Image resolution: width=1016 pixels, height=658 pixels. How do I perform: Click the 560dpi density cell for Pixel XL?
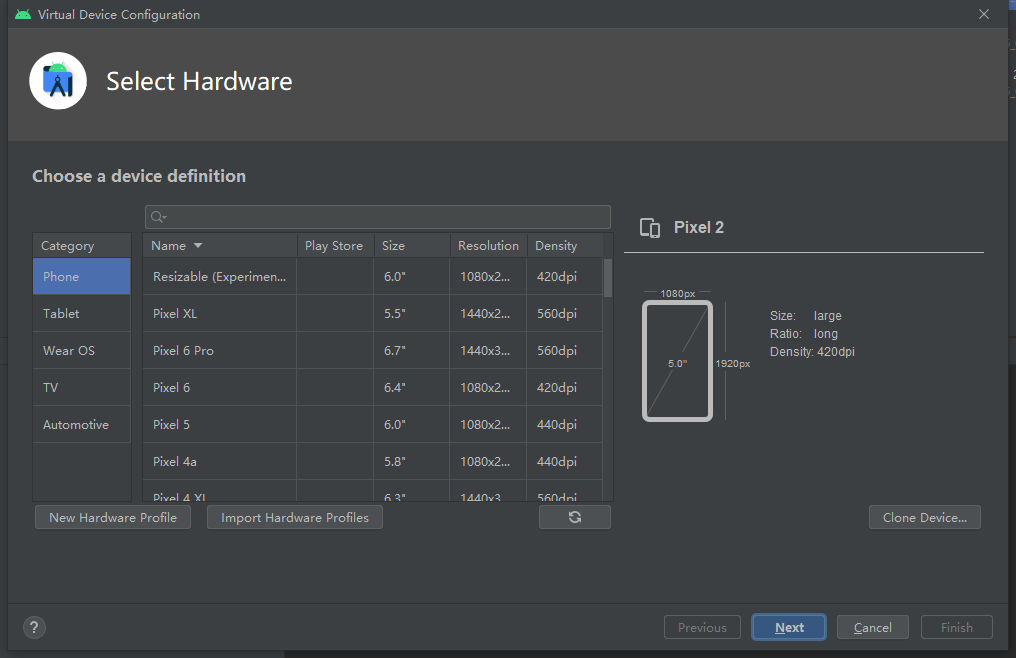(x=564, y=313)
